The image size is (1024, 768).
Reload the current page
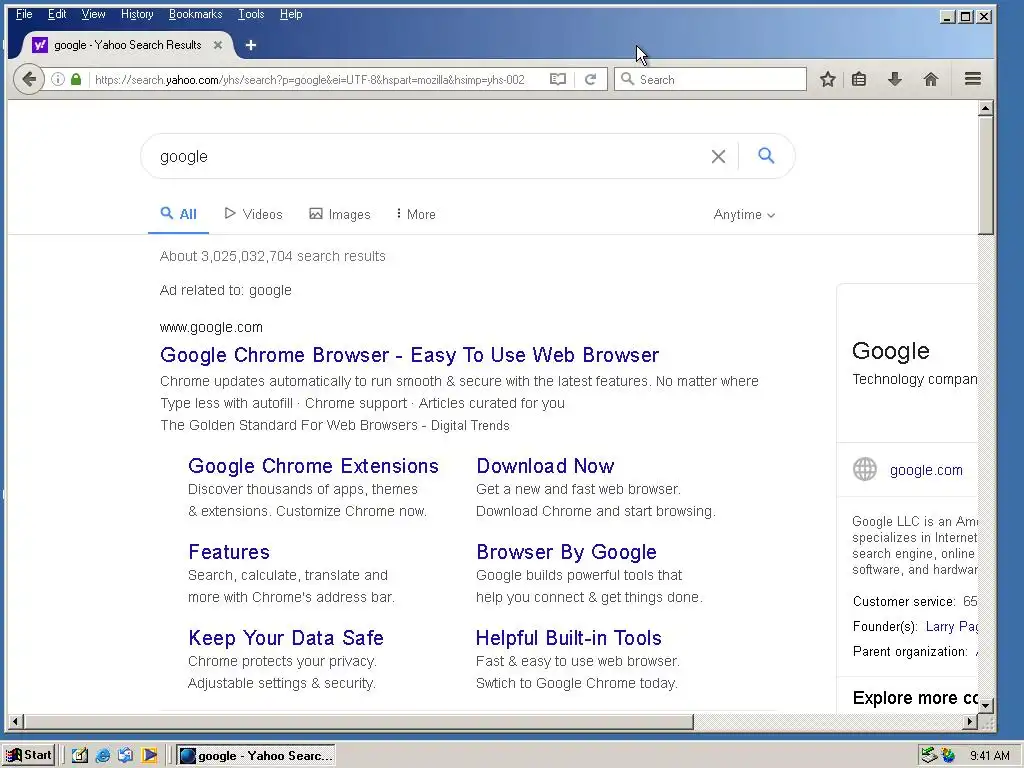[x=590, y=80]
